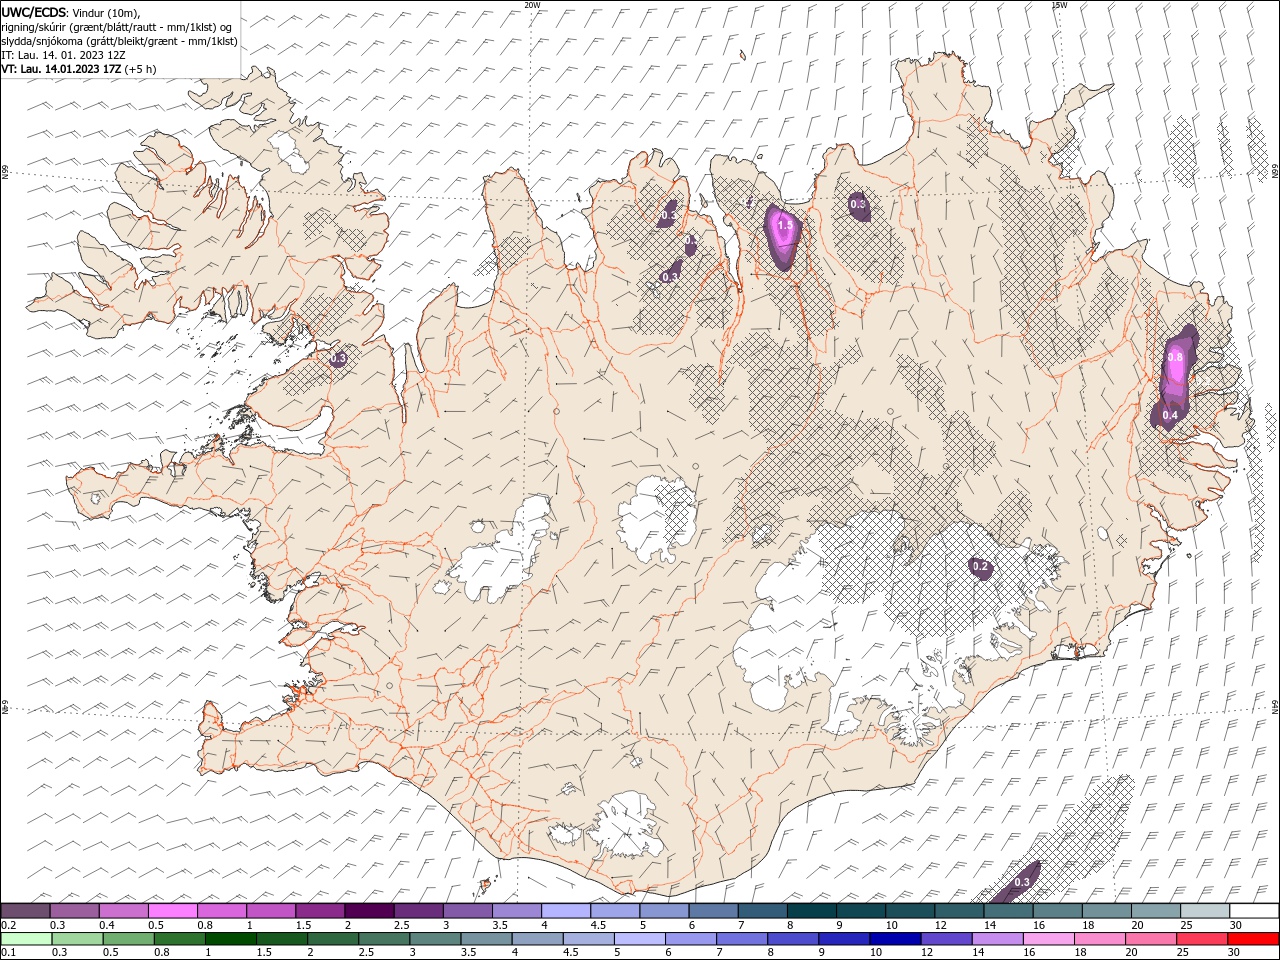The height and width of the screenshot is (960, 1280).
Task: Select the violet swatch above '12' in the lower scale
Action: tap(945, 939)
